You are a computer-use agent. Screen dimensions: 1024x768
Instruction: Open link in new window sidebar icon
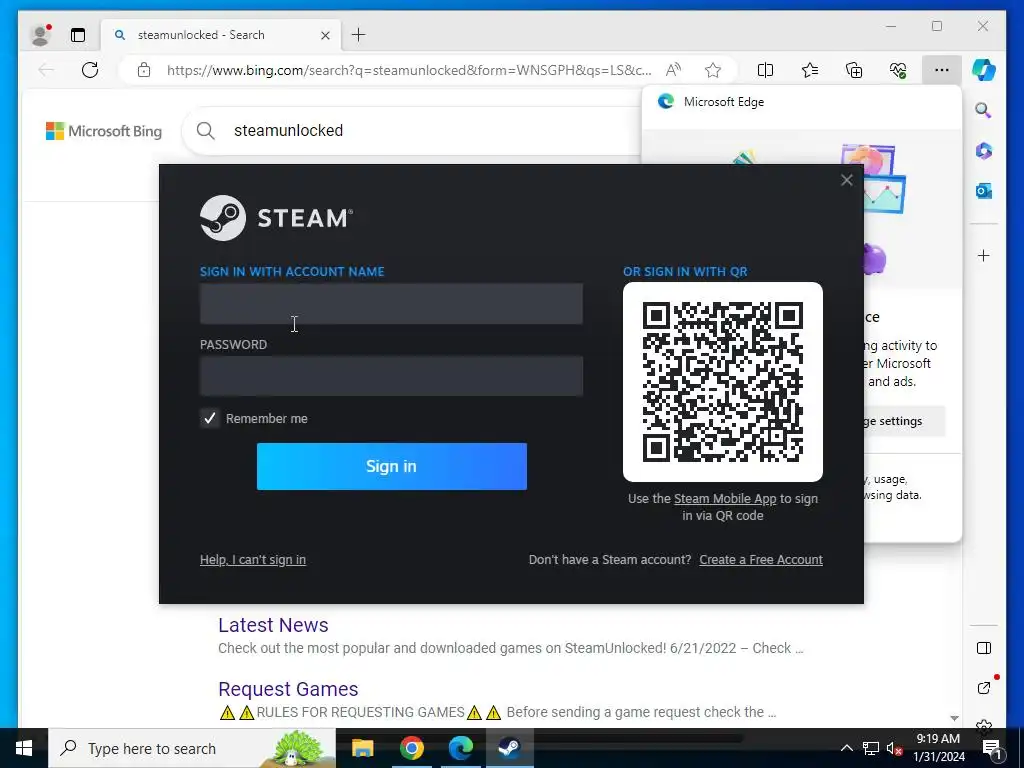(984, 688)
